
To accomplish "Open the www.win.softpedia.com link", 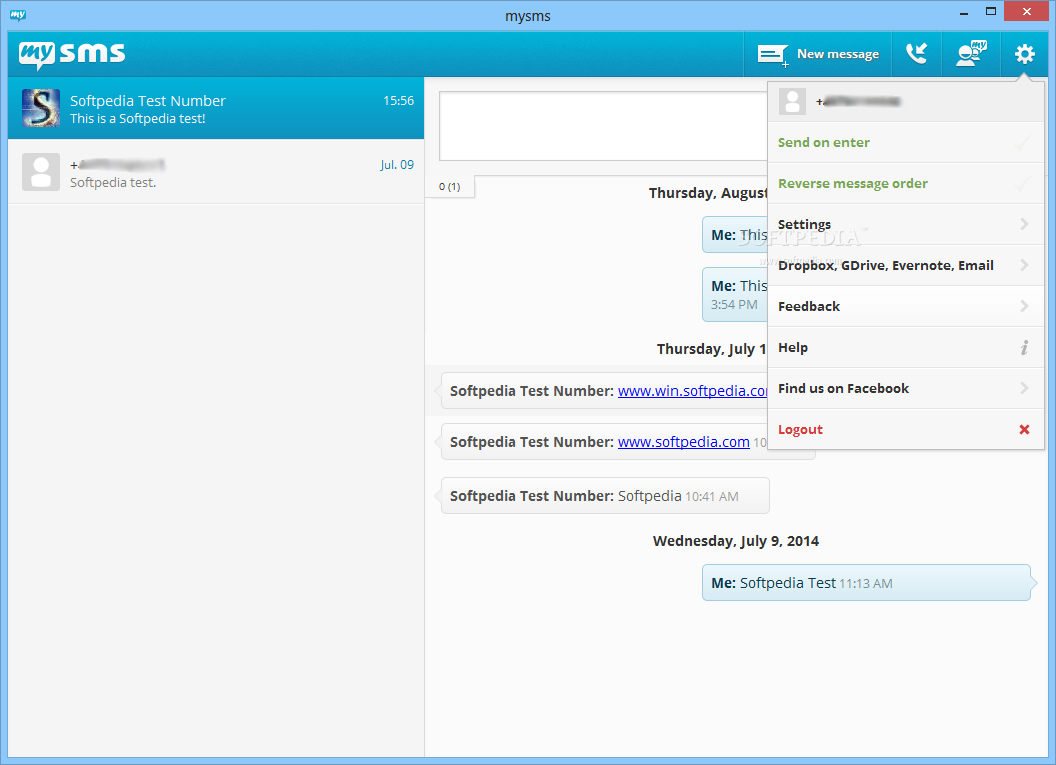I will (x=692, y=391).
